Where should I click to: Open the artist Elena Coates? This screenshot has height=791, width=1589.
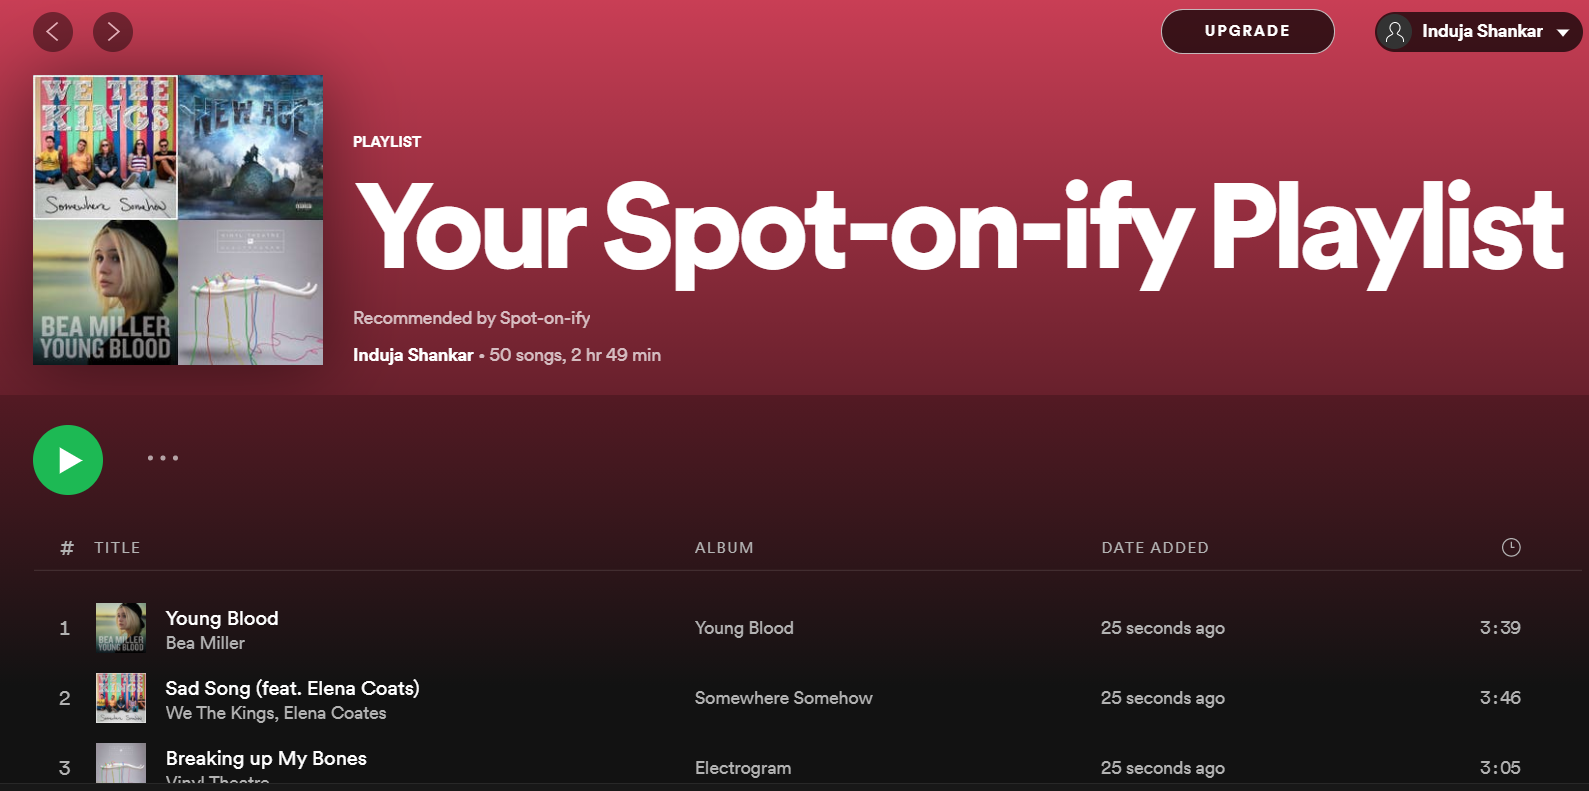pos(335,713)
